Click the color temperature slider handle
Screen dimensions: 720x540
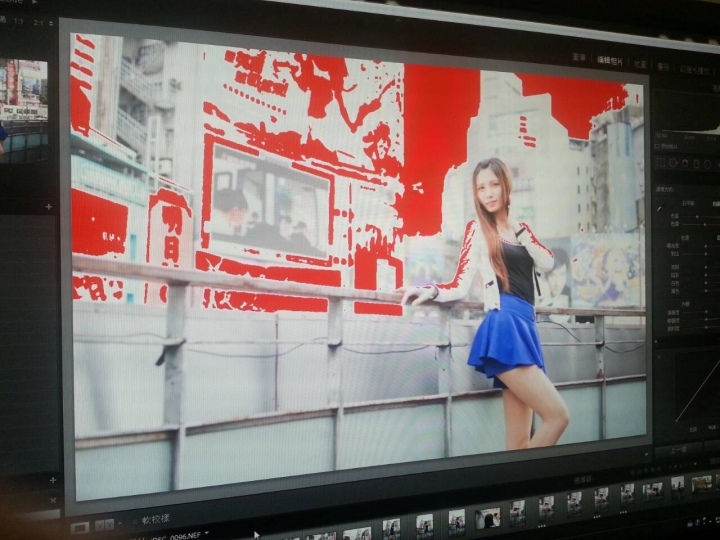(697, 217)
